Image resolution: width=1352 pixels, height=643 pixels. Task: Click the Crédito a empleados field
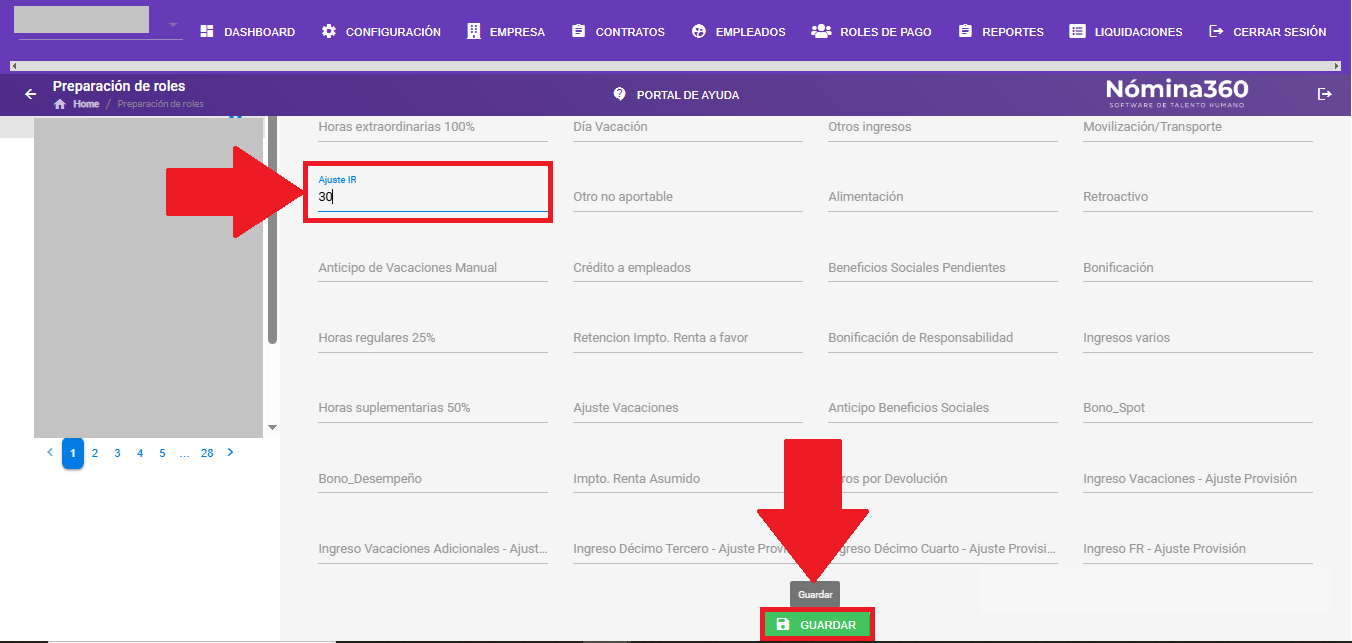[x=688, y=268]
